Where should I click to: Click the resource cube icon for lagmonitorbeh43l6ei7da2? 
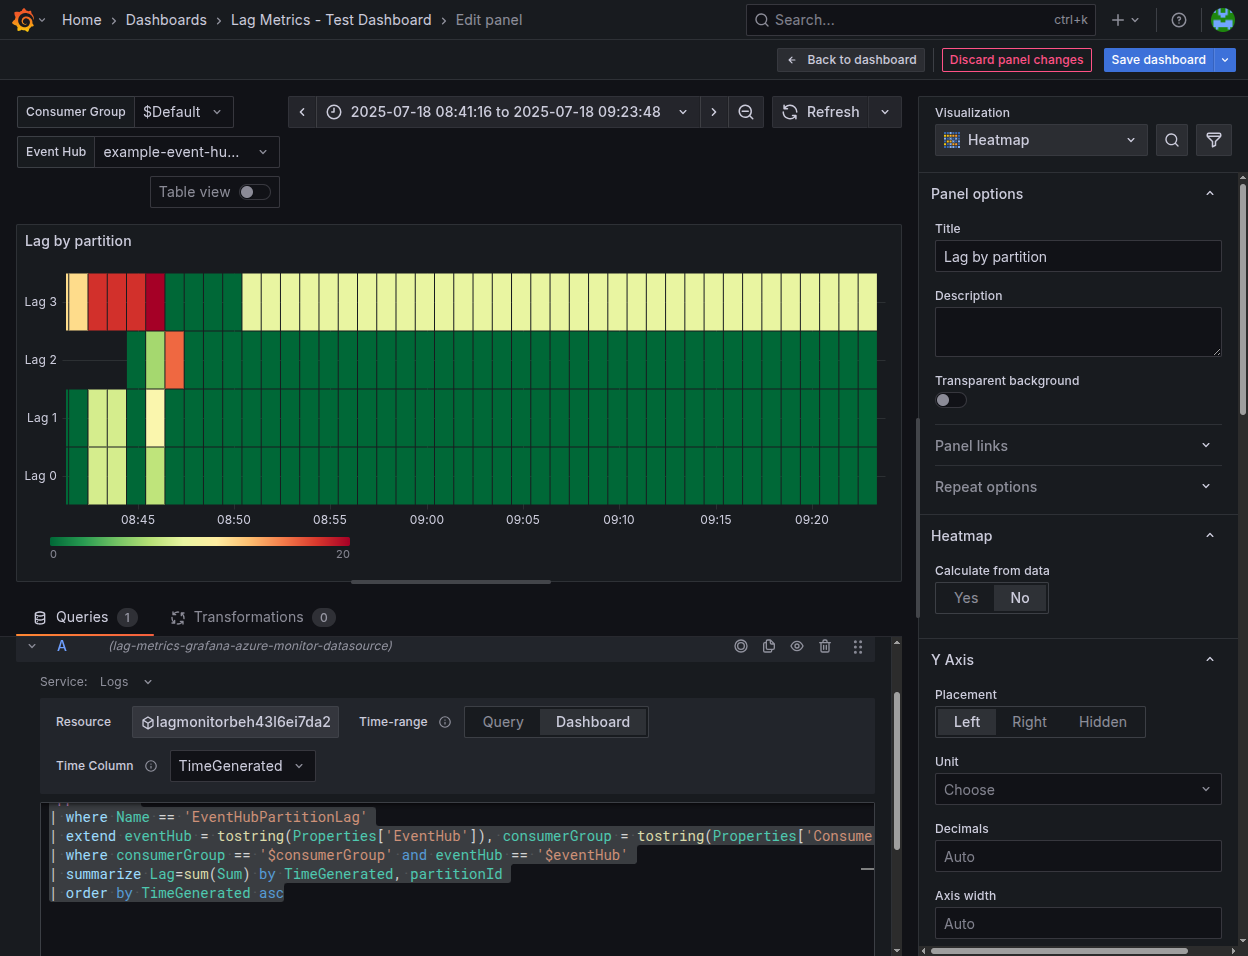[x=148, y=722]
